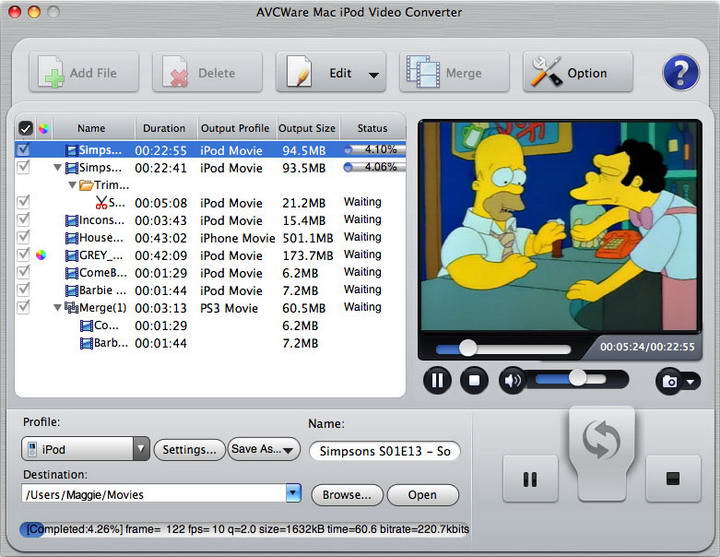Image resolution: width=720 pixels, height=557 pixels.
Task: Uncheck the selected Simps... 00:22:55 row checkbox
Action: click(x=23, y=149)
